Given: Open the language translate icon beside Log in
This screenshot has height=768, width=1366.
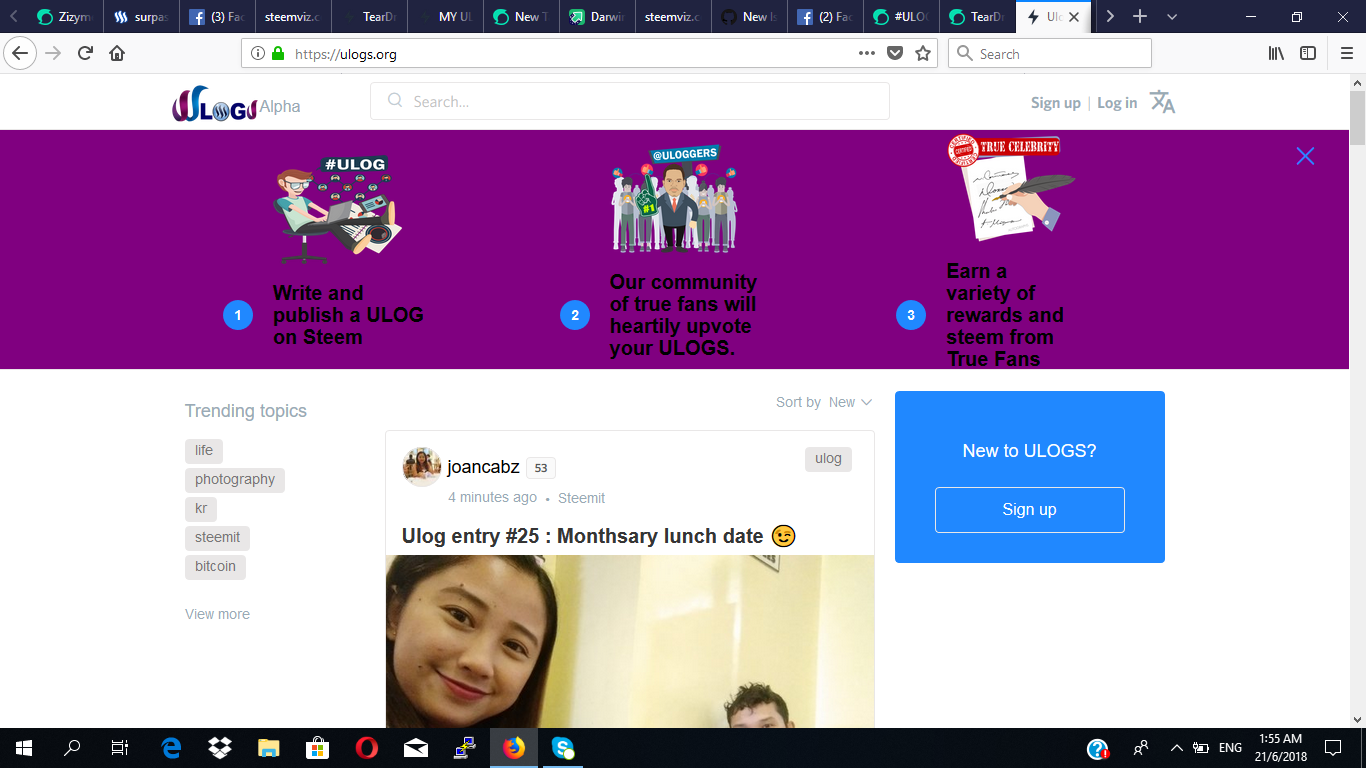Looking at the screenshot, I should point(1161,101).
